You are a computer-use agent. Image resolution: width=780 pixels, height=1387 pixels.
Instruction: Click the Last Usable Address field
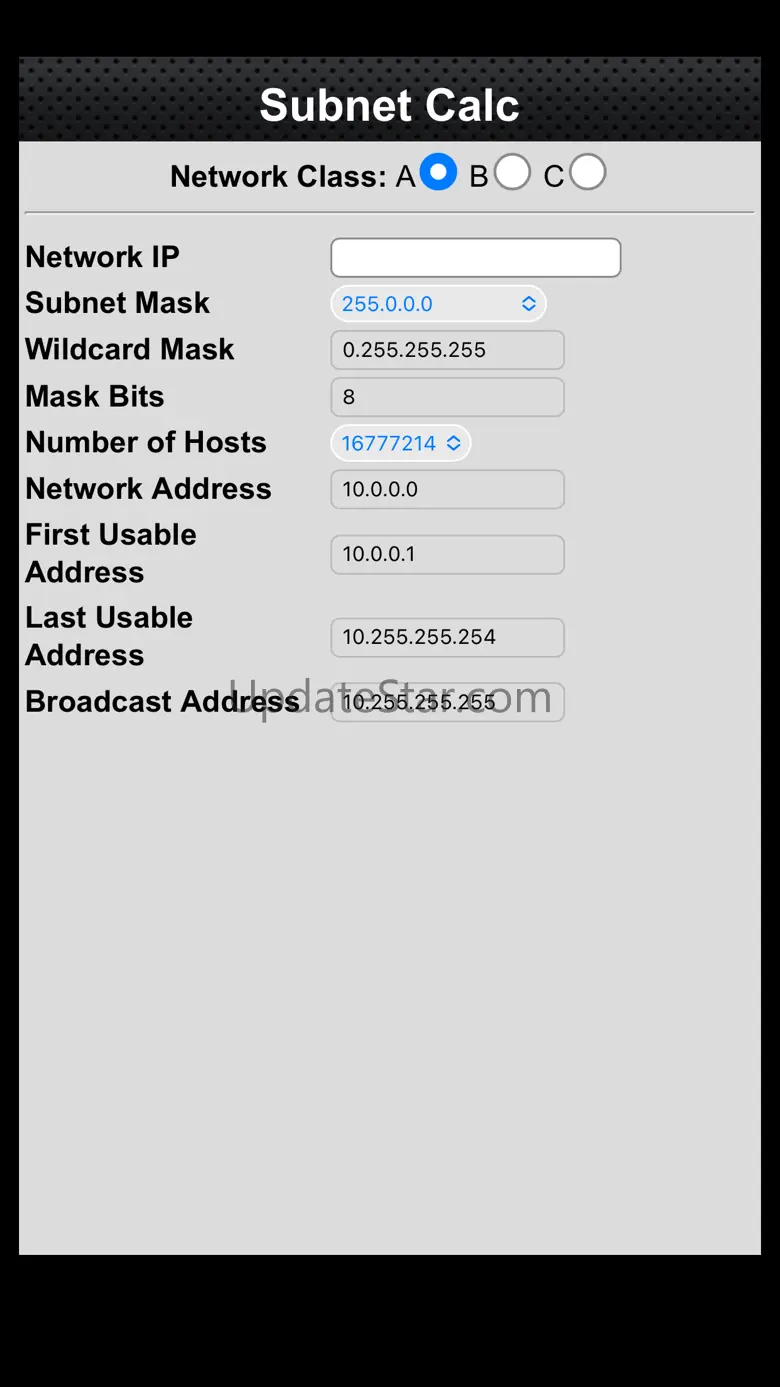click(447, 637)
